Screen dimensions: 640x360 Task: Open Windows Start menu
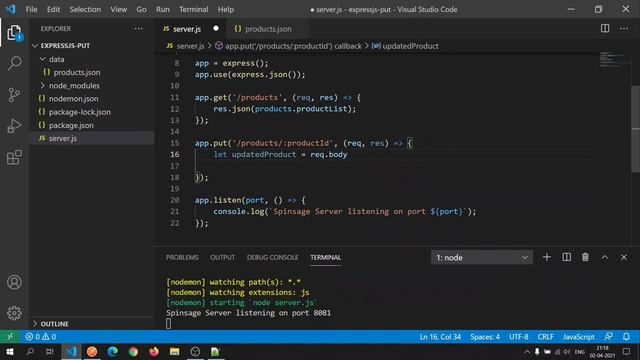pyautogui.click(x=10, y=352)
